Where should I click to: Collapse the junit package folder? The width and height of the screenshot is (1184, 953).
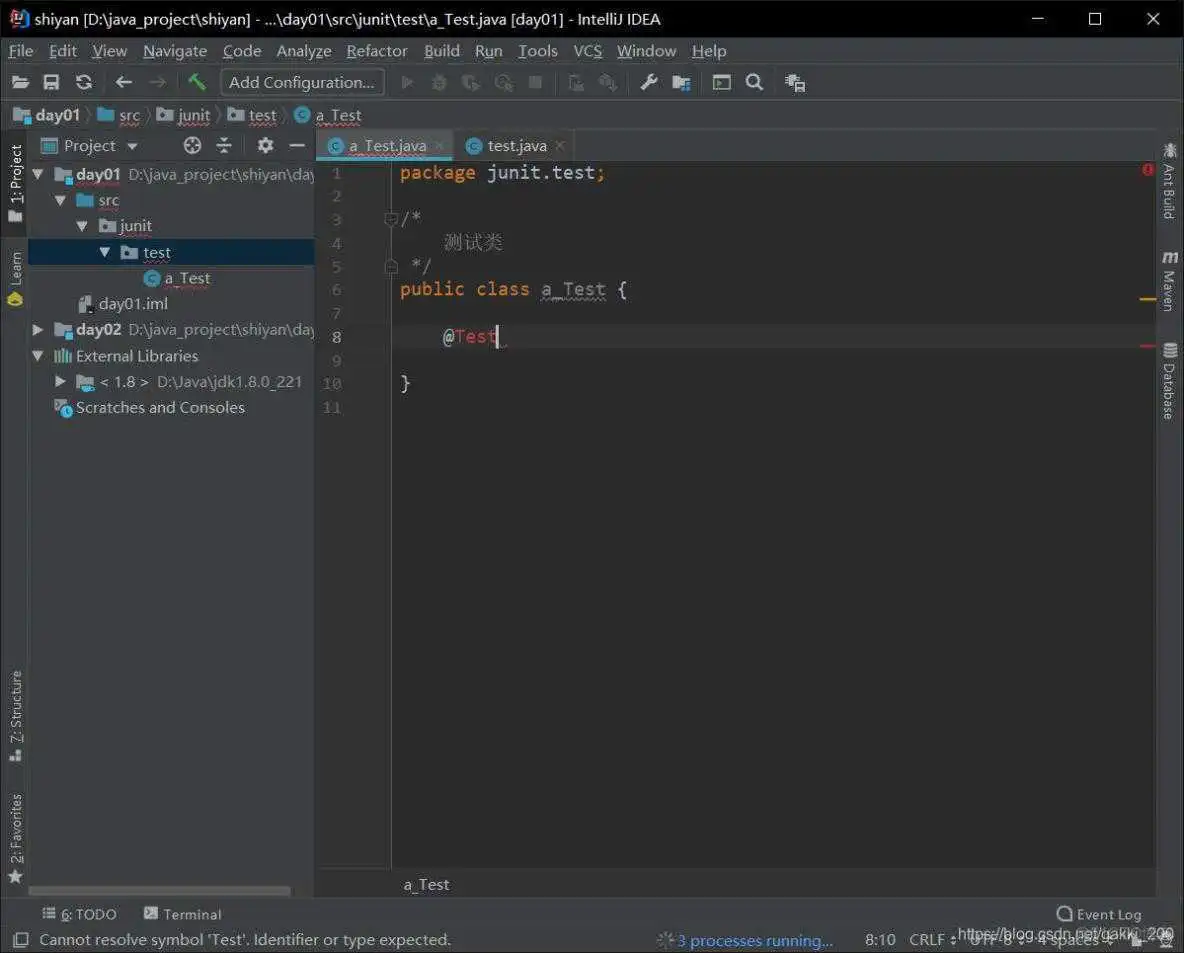82,226
